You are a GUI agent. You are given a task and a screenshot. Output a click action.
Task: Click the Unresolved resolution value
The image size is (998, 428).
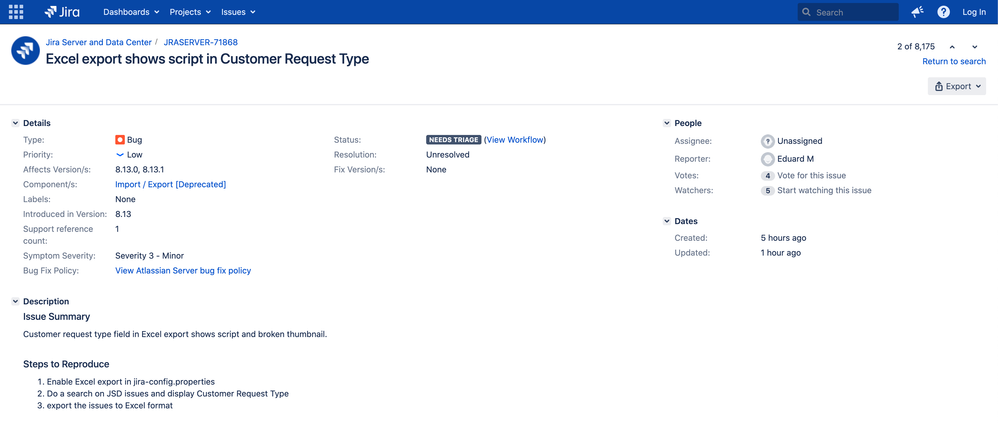448,155
